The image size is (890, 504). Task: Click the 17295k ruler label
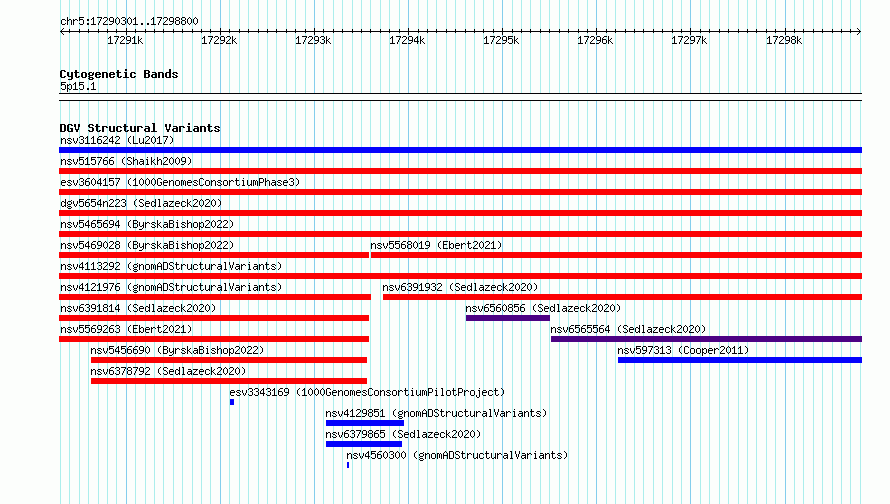501,40
